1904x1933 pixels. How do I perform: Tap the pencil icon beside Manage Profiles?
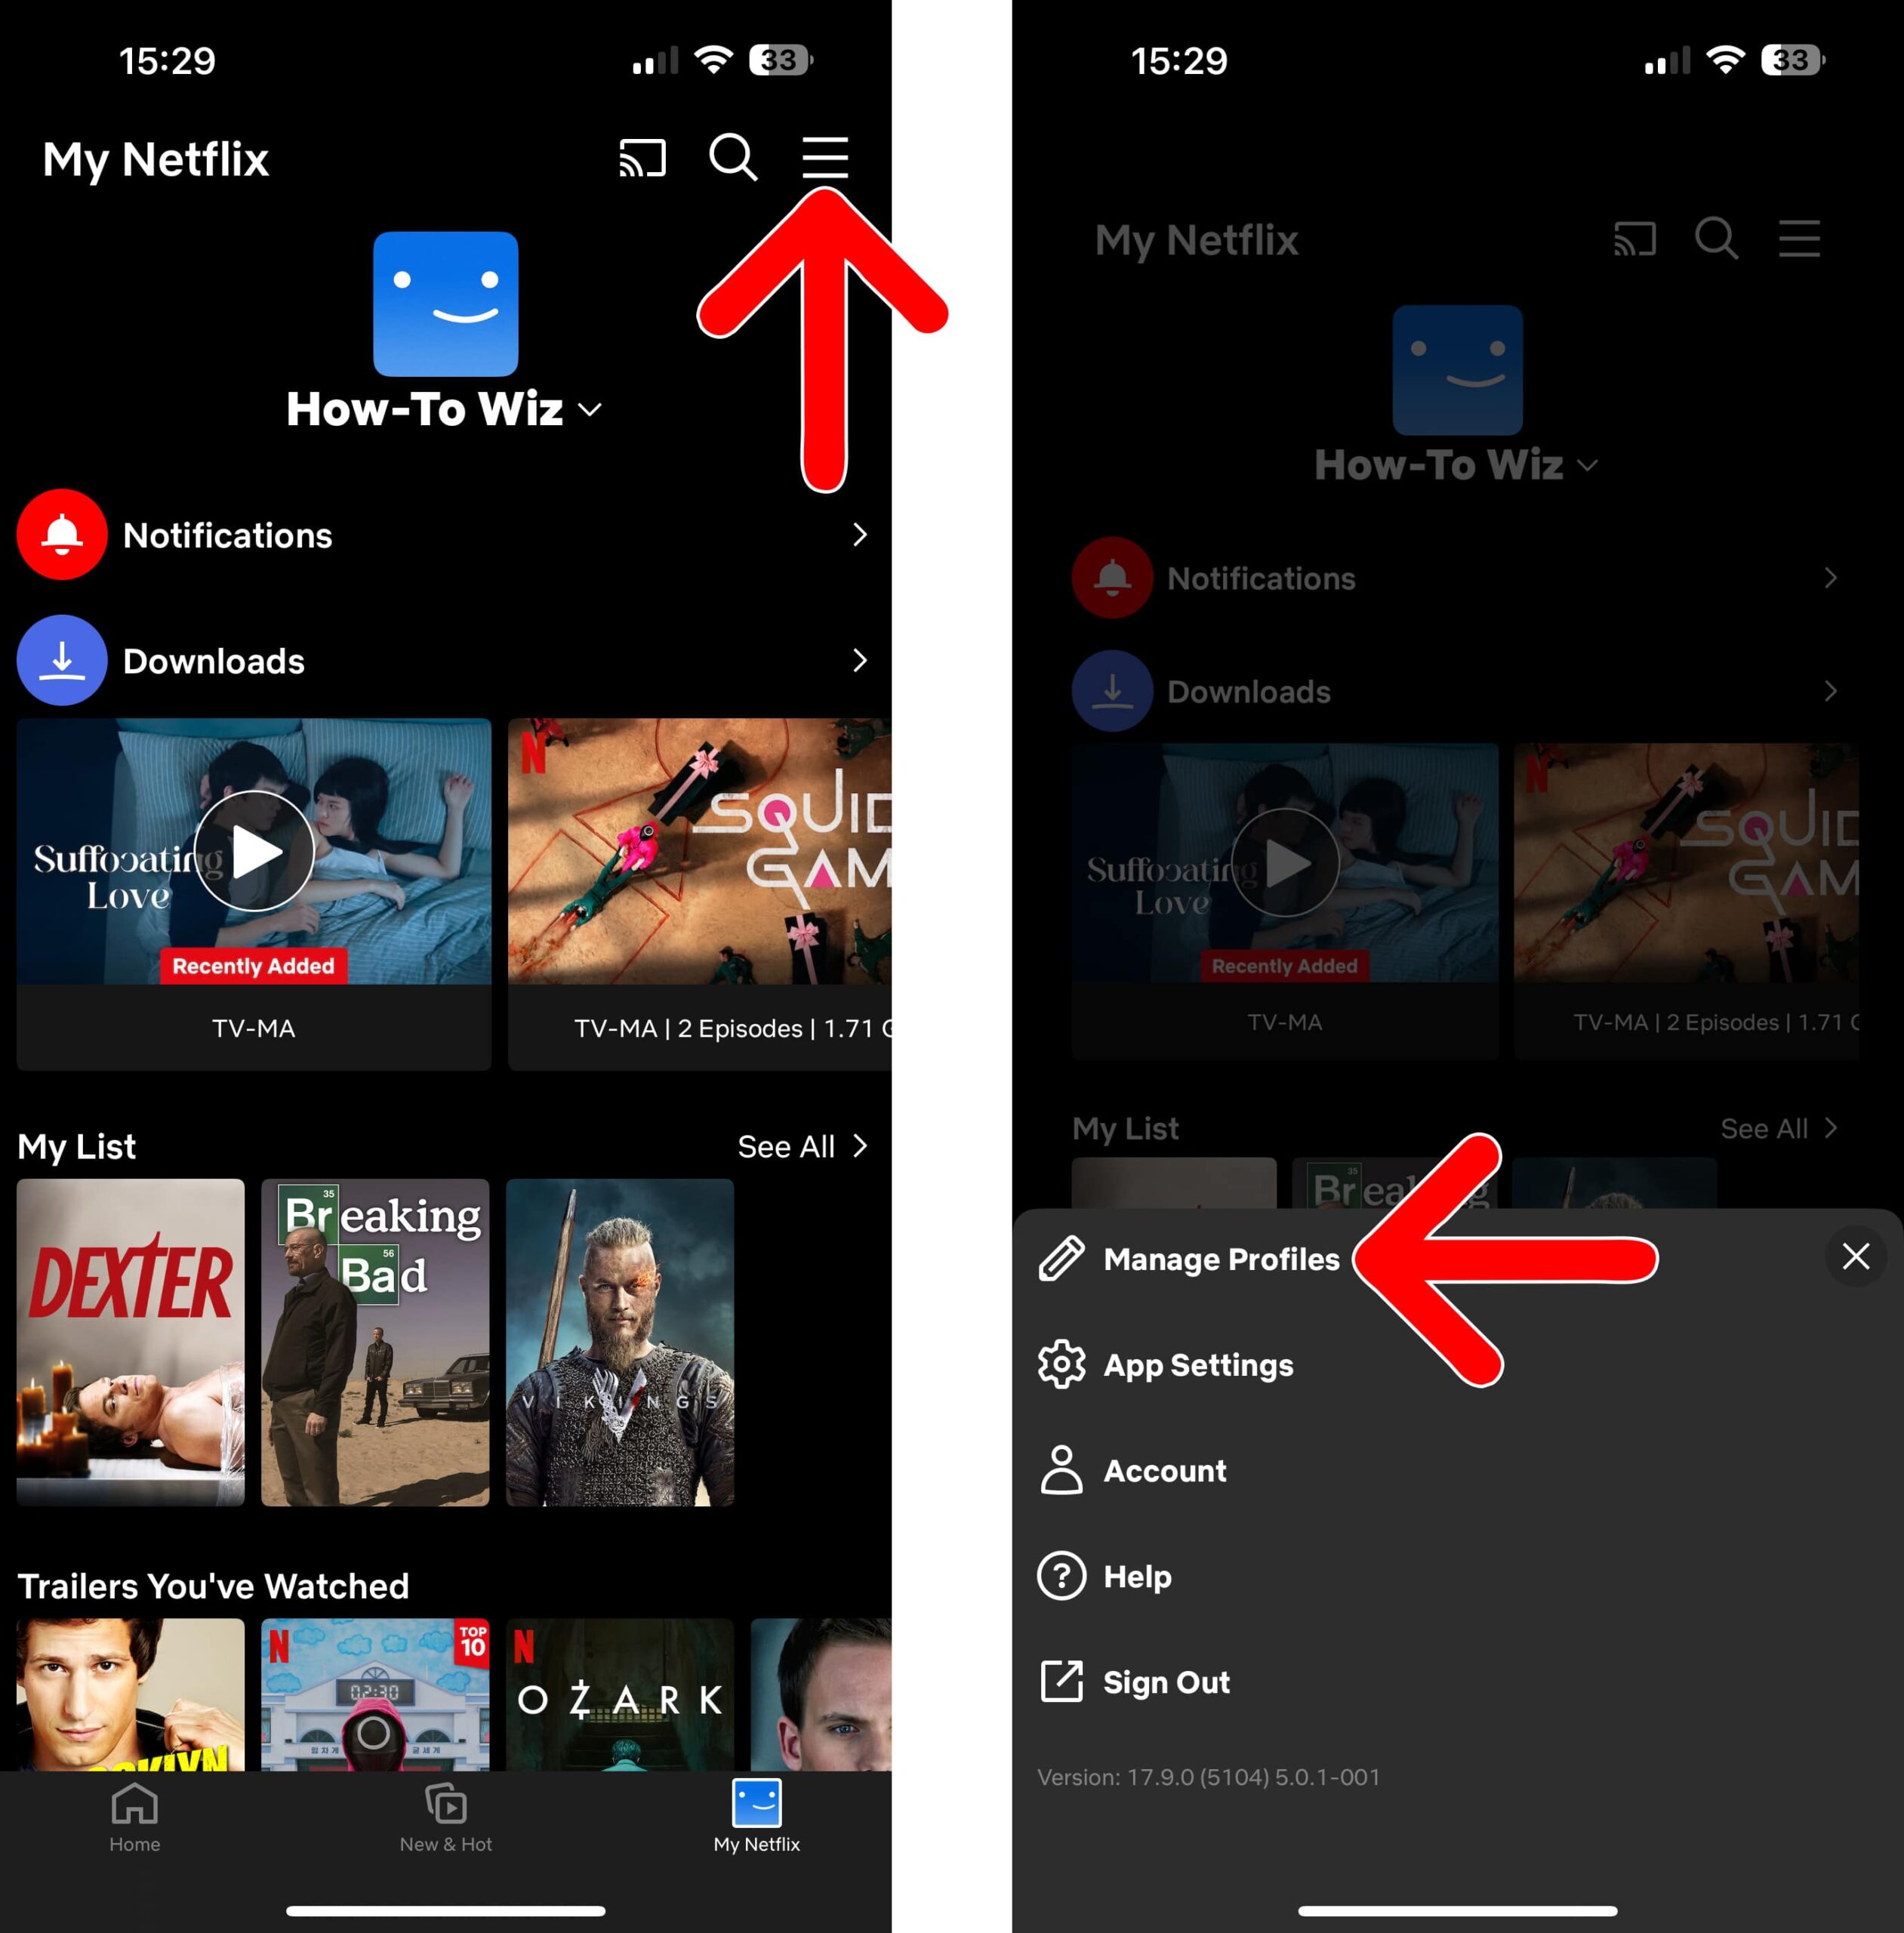[x=1061, y=1258]
